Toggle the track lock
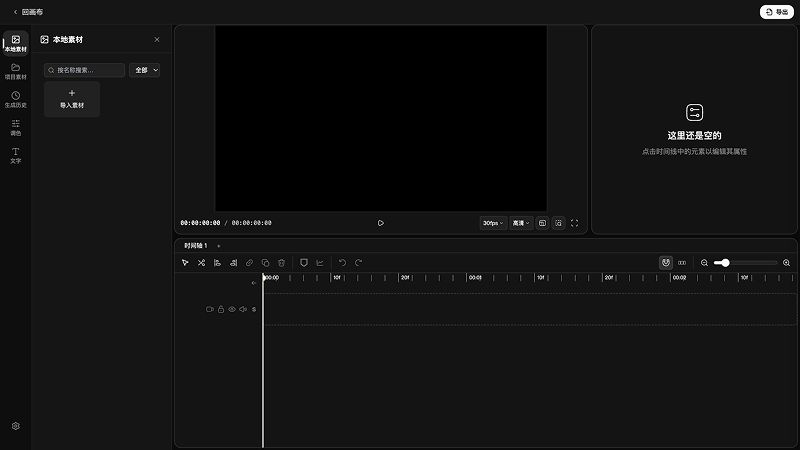 coord(221,309)
